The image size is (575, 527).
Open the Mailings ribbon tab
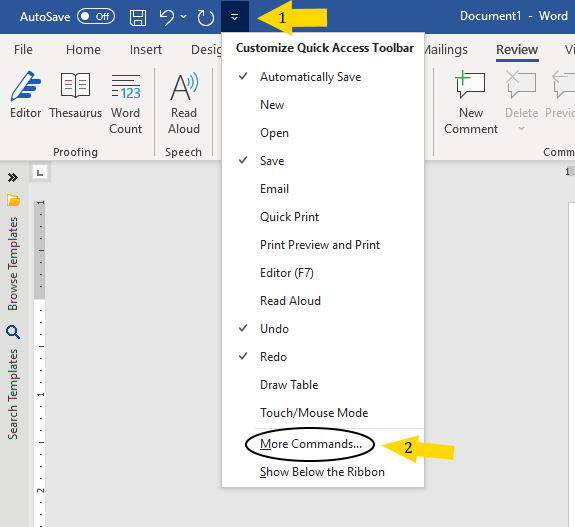[446, 50]
